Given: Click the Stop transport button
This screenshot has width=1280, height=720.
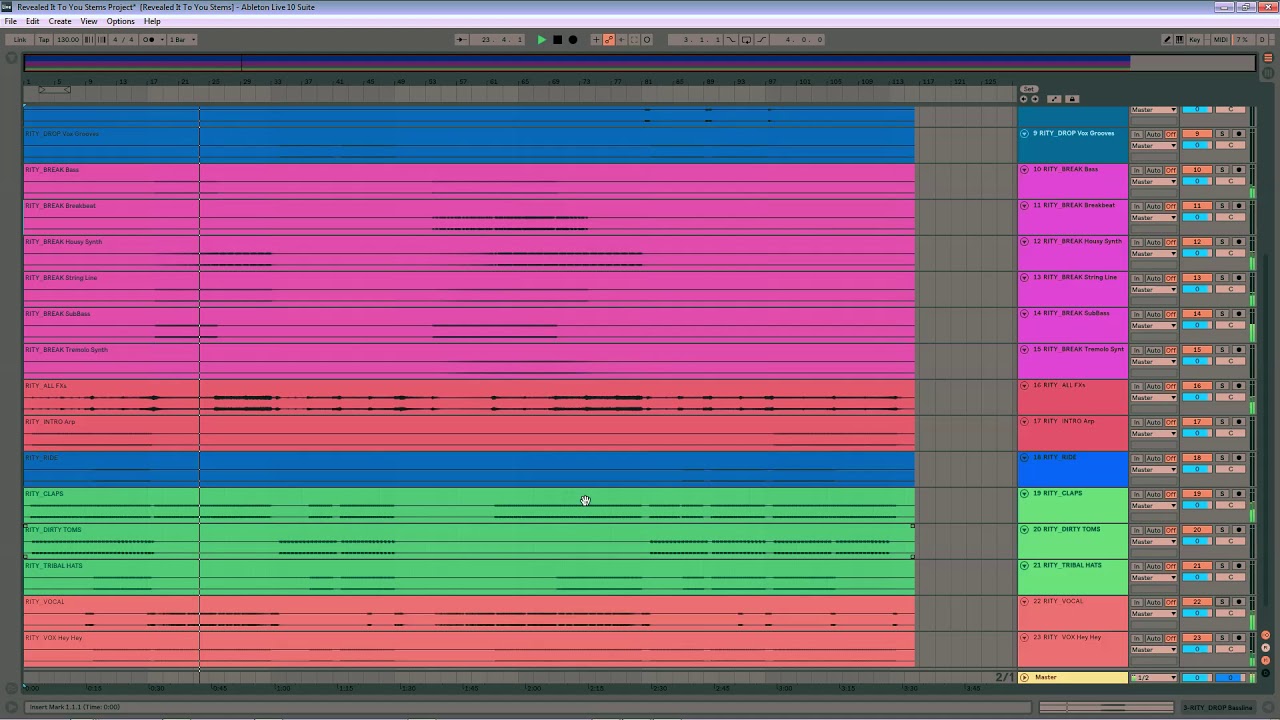Looking at the screenshot, I should tap(557, 40).
